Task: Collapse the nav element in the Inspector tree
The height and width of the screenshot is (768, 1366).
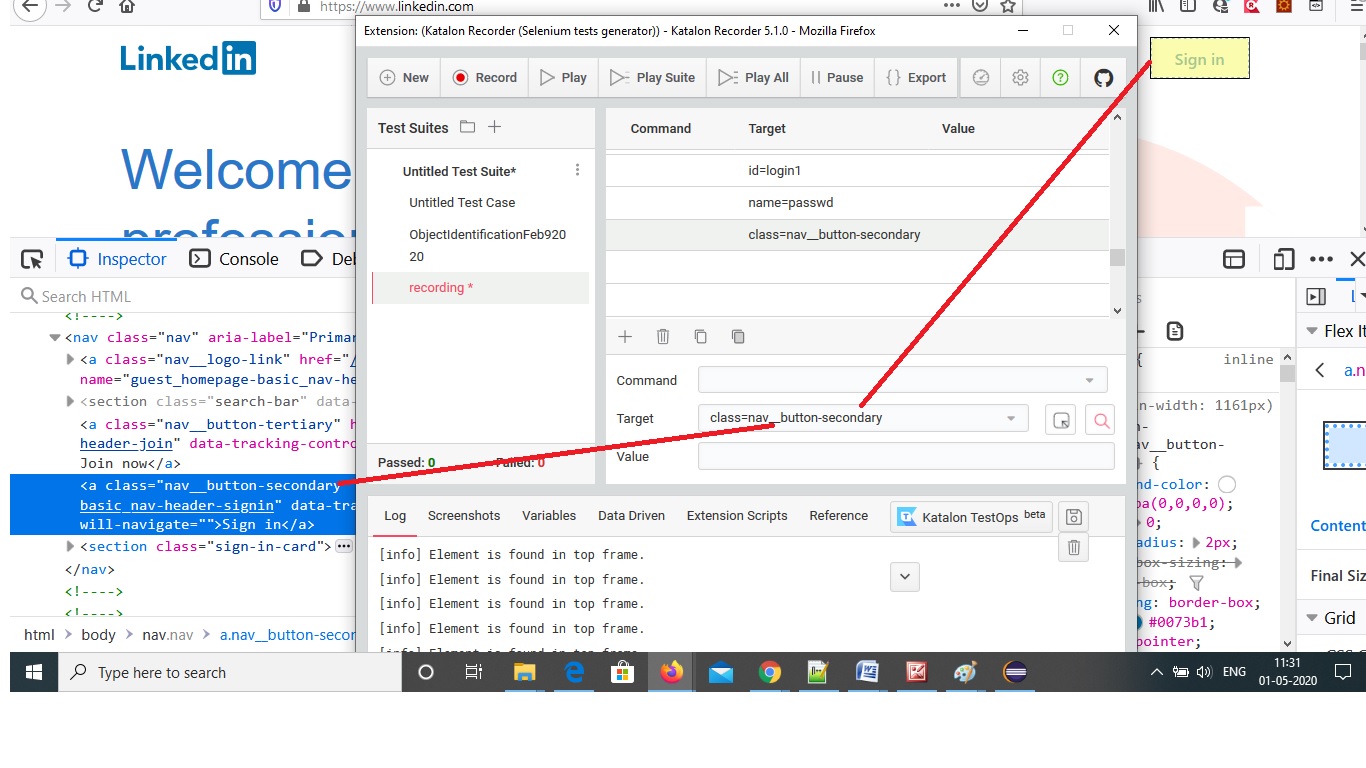Action: (x=55, y=337)
